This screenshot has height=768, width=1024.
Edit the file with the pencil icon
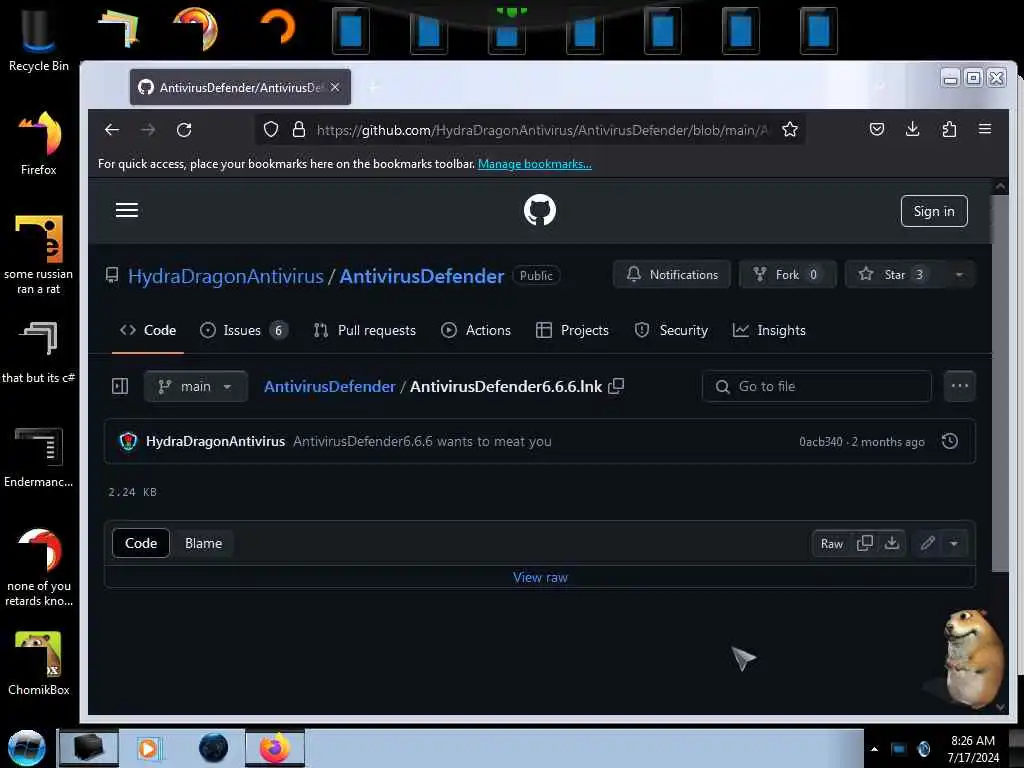click(927, 543)
